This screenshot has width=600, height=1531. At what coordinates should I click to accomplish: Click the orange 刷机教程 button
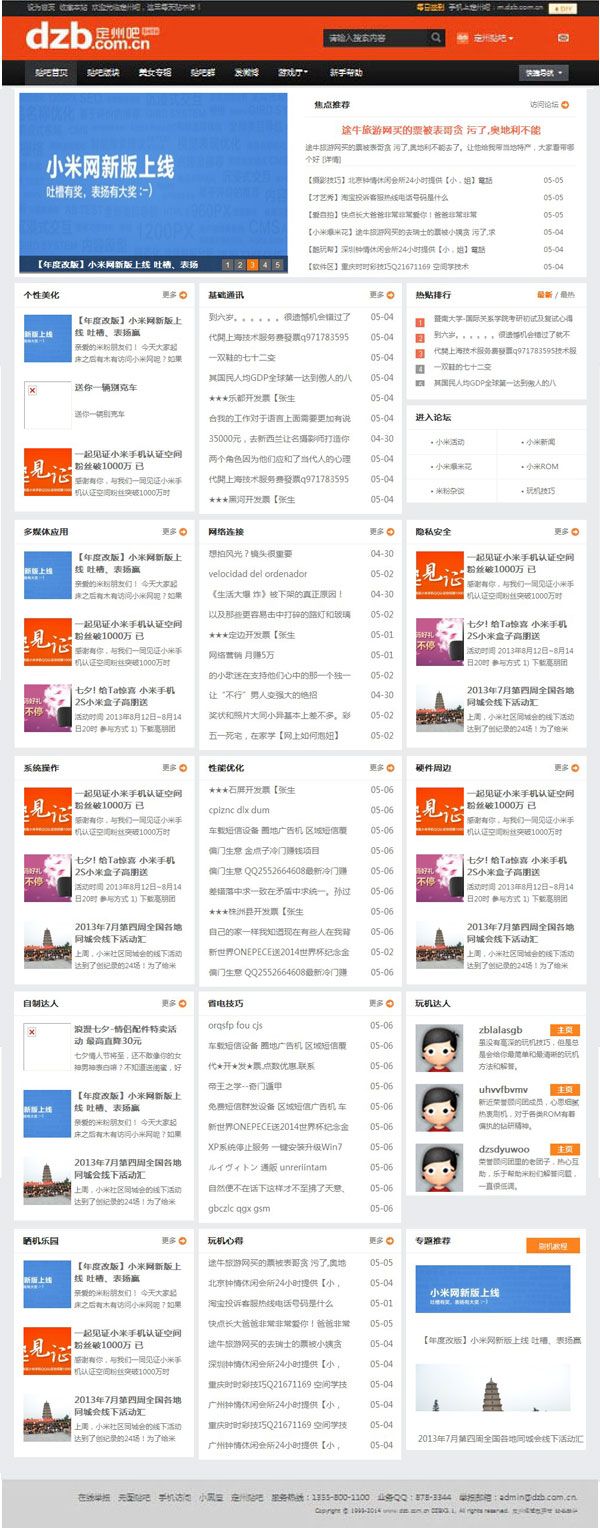tap(552, 1246)
